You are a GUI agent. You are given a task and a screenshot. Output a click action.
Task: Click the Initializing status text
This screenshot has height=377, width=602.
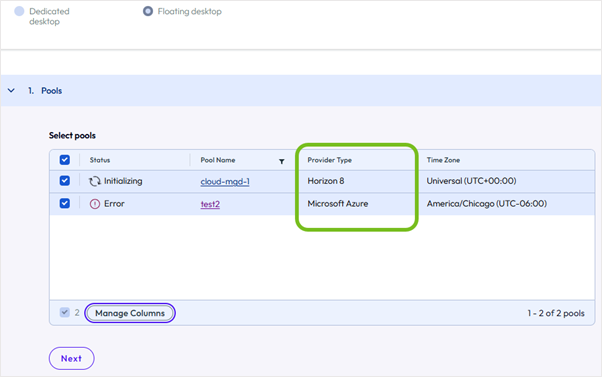click(x=123, y=181)
